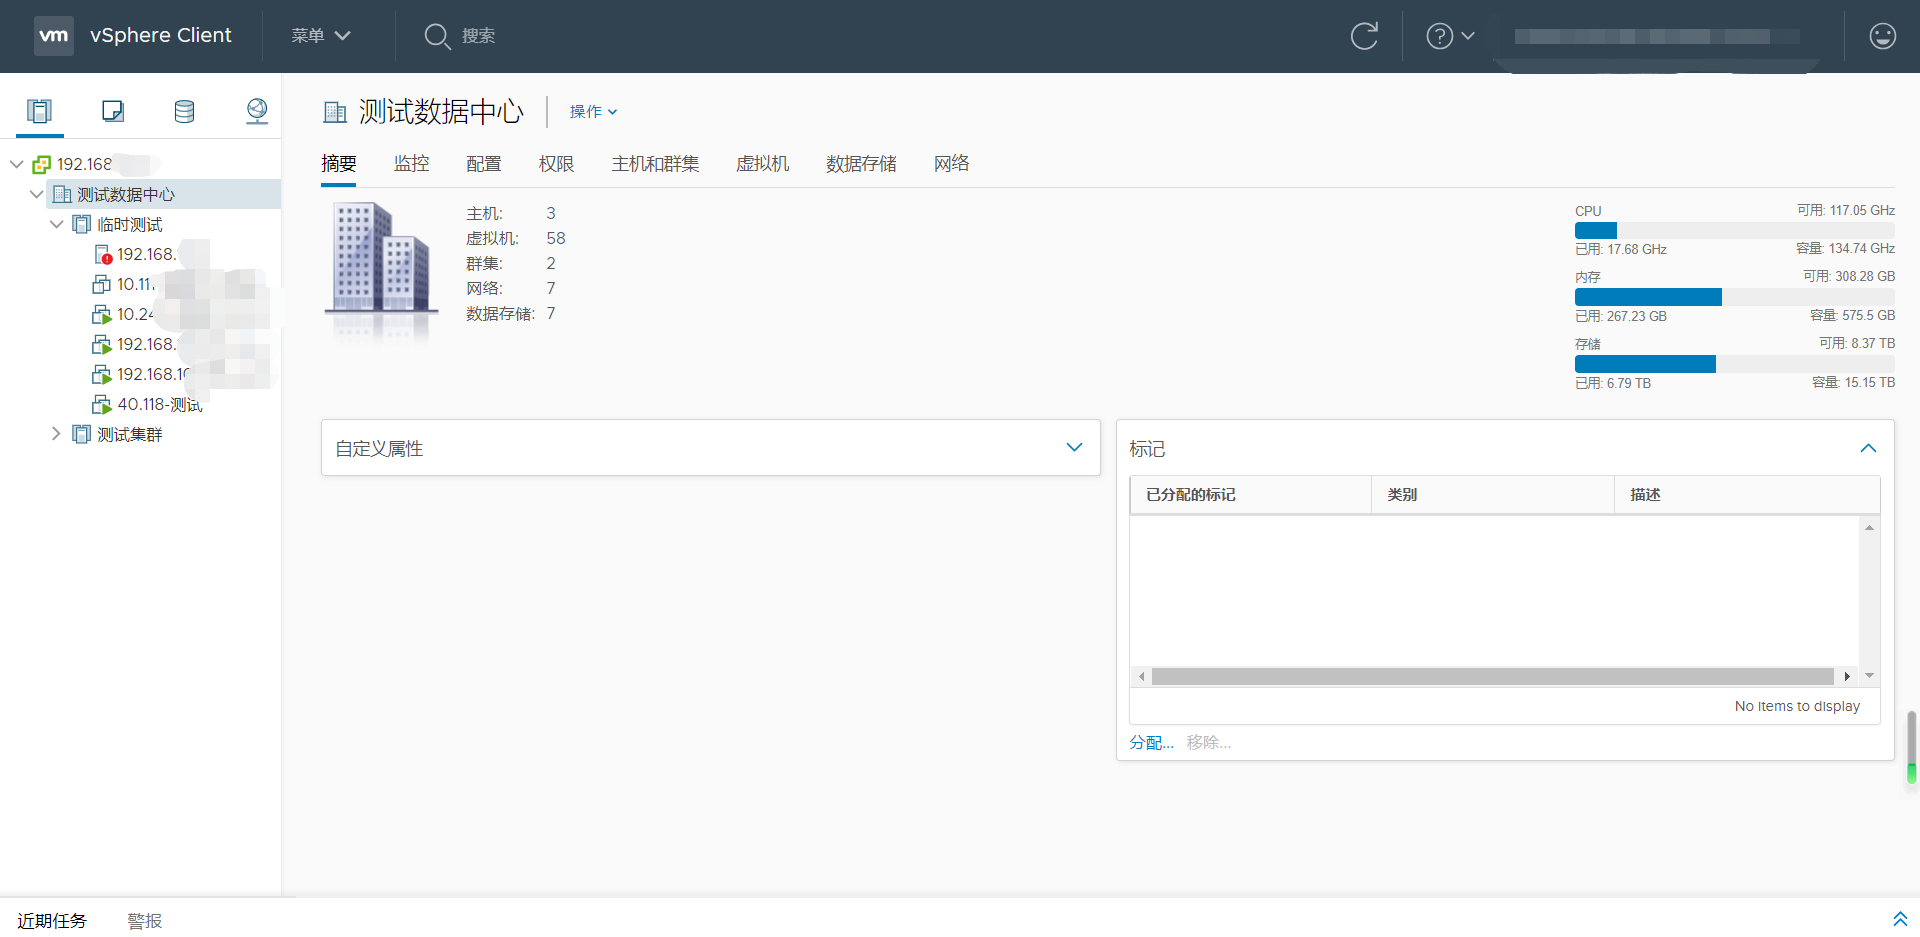Collapse the 标记 panel
Screen dimensions: 1920x937
tap(1868, 448)
